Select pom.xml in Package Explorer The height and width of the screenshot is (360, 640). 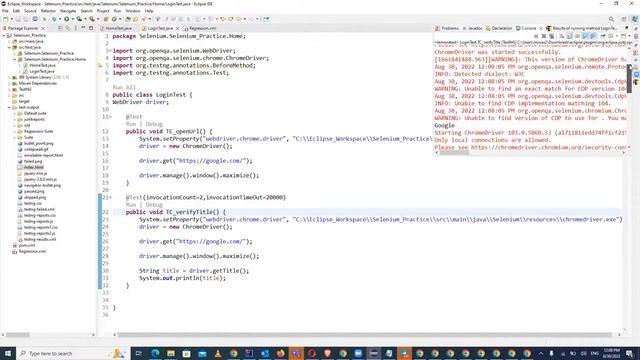(27, 245)
